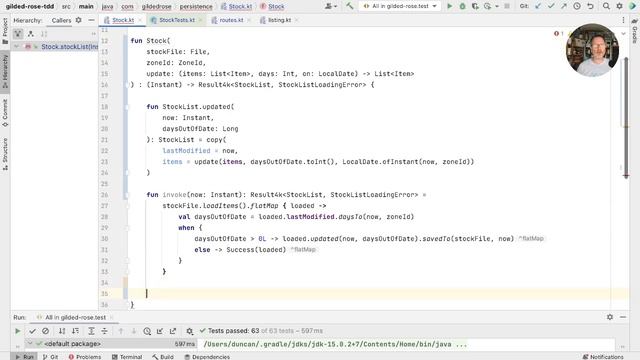
Task: Click the Build Project hammer icon
Action: click(x=350, y=6)
